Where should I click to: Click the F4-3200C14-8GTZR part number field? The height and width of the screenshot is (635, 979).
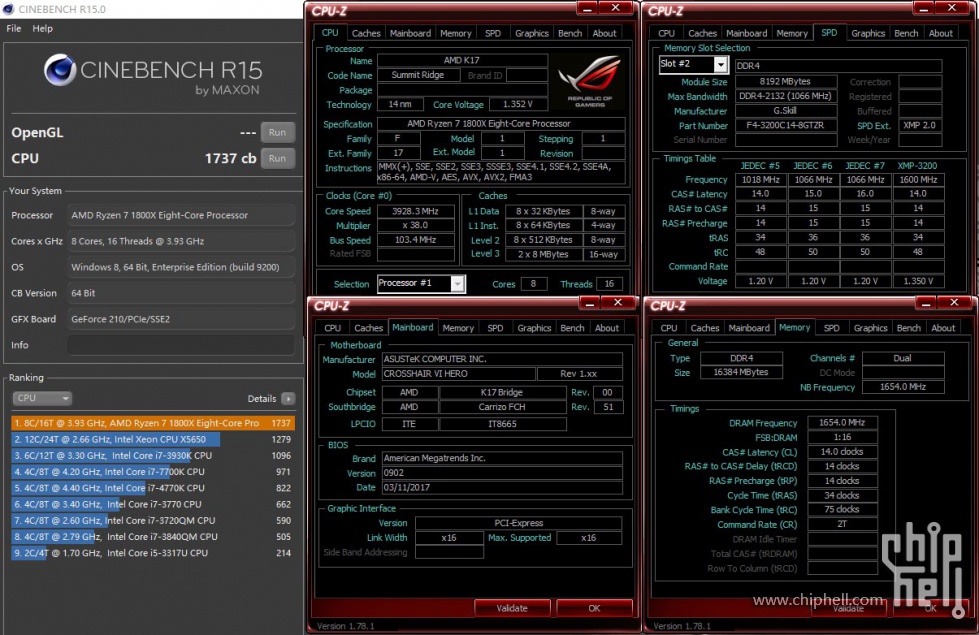(x=785, y=126)
